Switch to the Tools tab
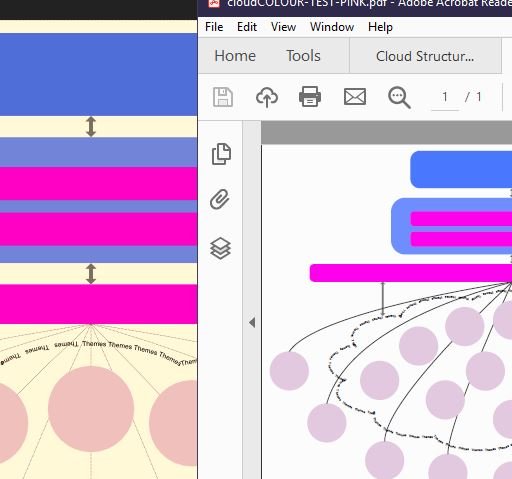Image resolution: width=512 pixels, height=479 pixels. (303, 56)
